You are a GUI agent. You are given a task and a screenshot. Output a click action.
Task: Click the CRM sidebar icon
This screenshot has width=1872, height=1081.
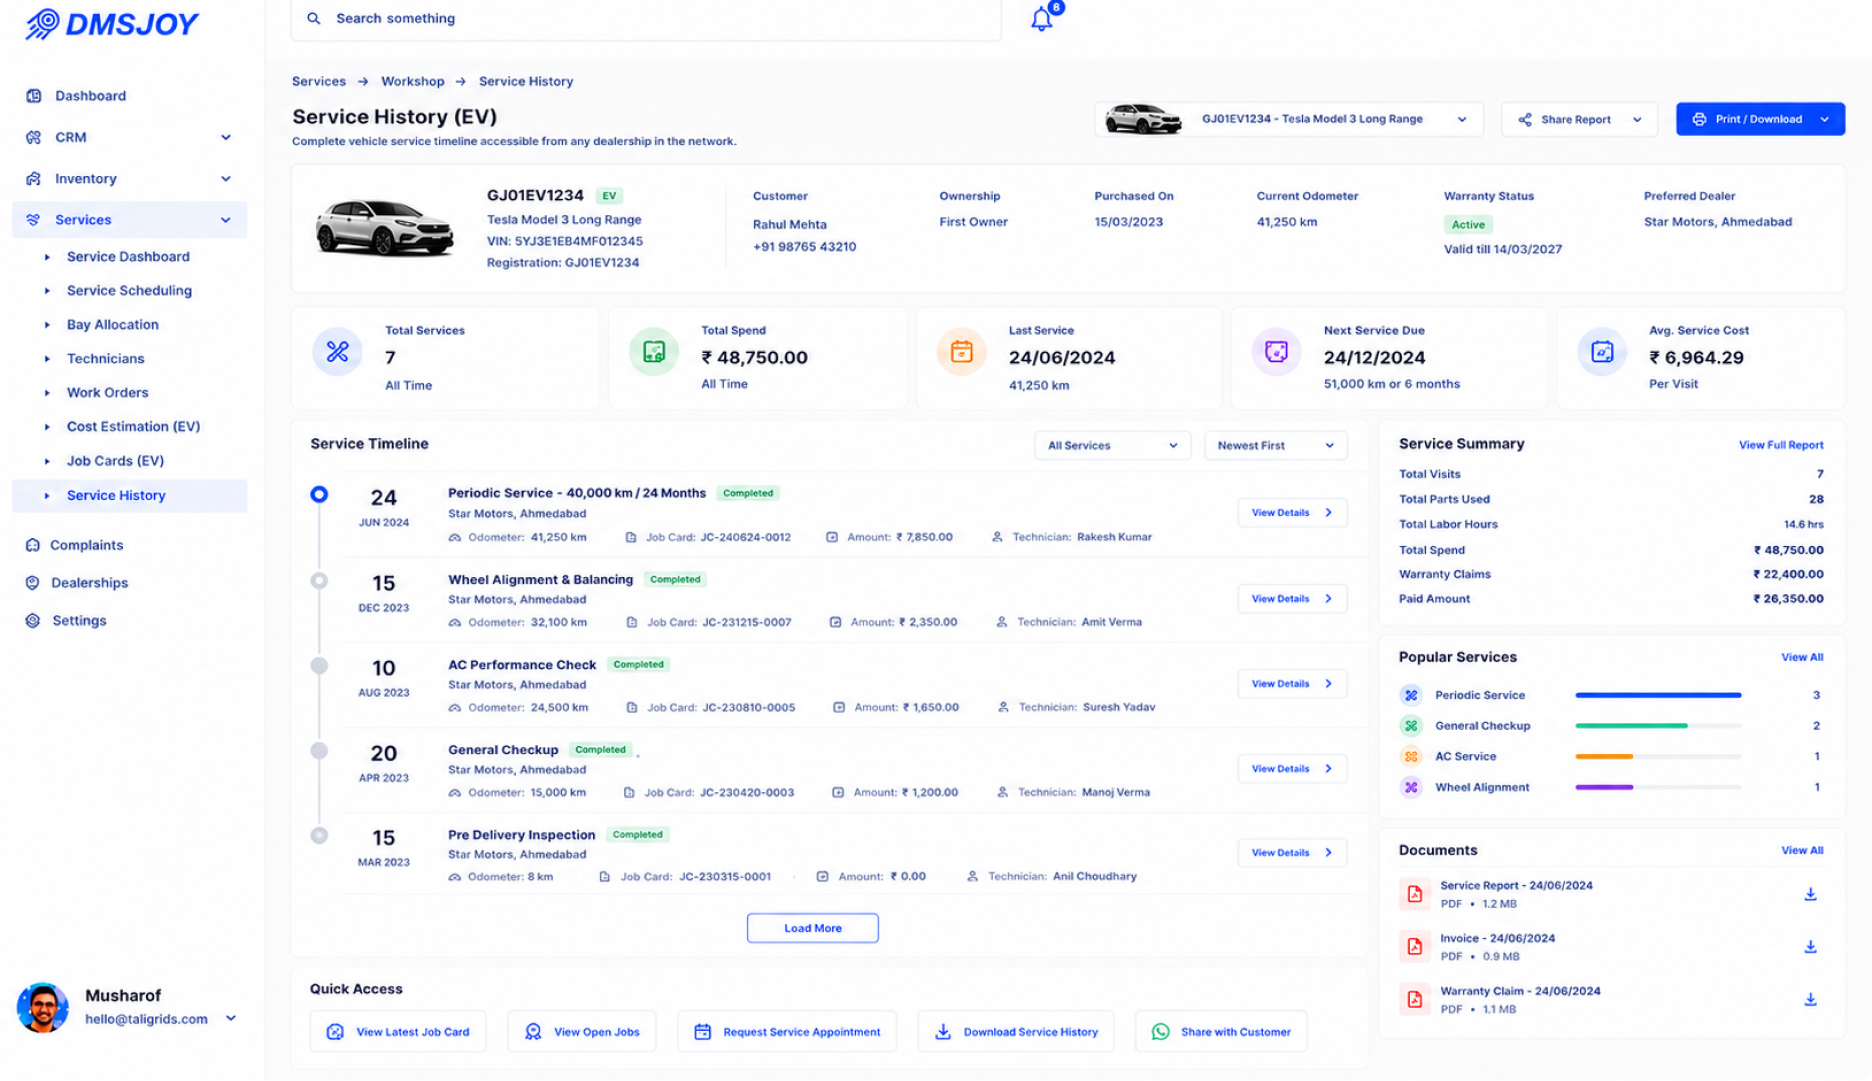tap(34, 137)
